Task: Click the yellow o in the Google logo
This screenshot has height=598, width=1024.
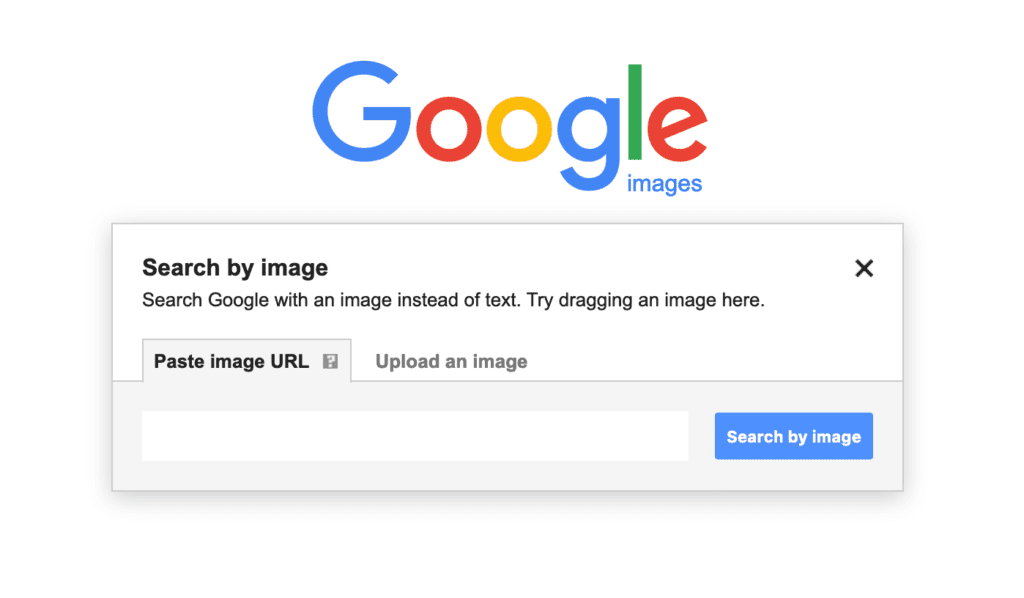Action: pyautogui.click(x=519, y=129)
